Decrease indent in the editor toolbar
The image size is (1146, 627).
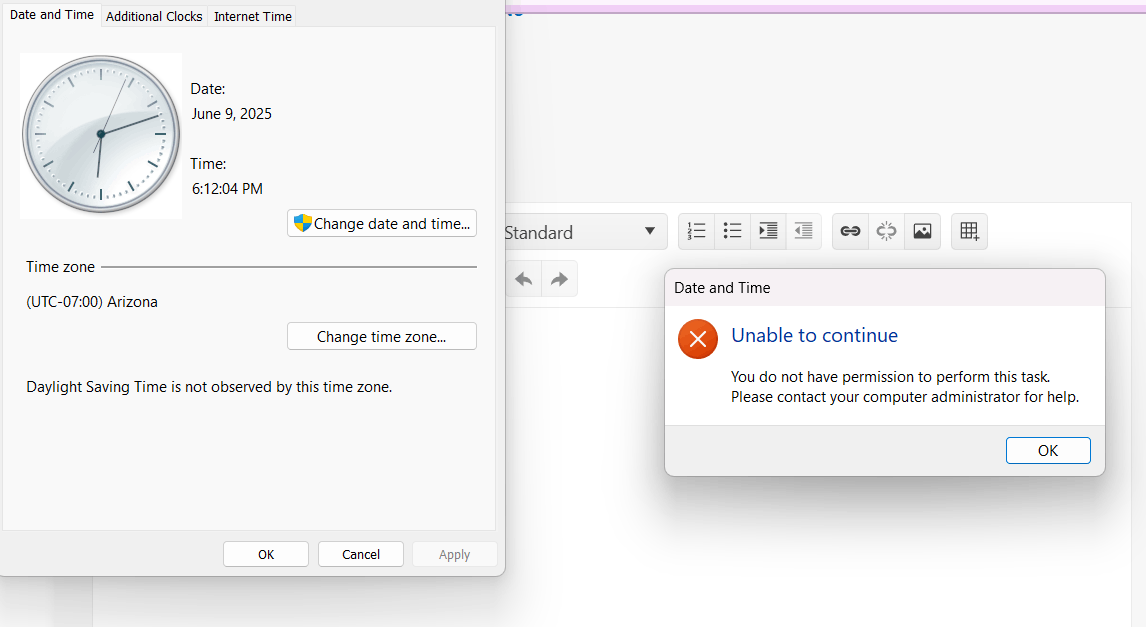click(803, 232)
